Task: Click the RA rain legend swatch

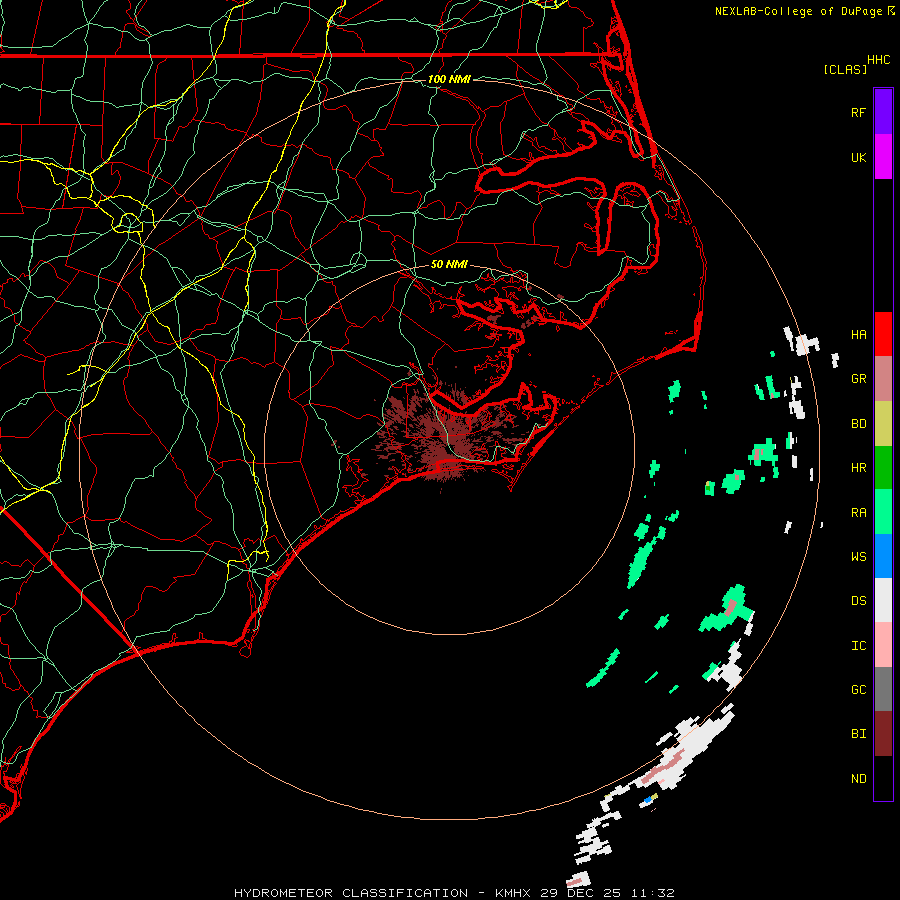Action: click(x=883, y=512)
